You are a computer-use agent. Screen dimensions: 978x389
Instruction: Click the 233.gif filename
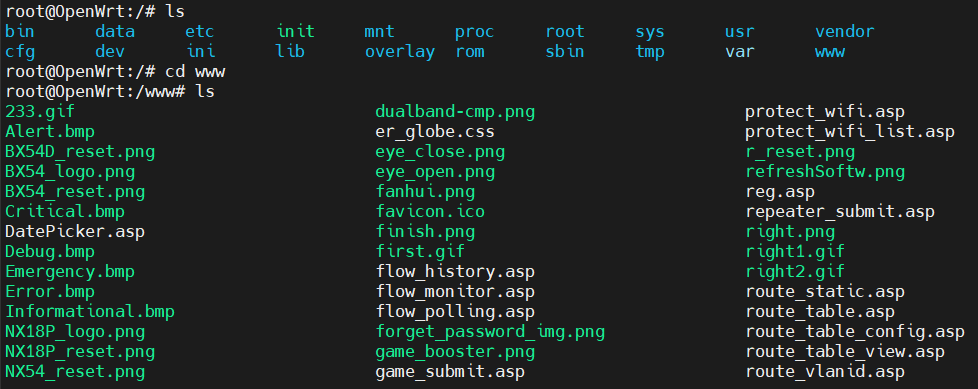click(40, 112)
